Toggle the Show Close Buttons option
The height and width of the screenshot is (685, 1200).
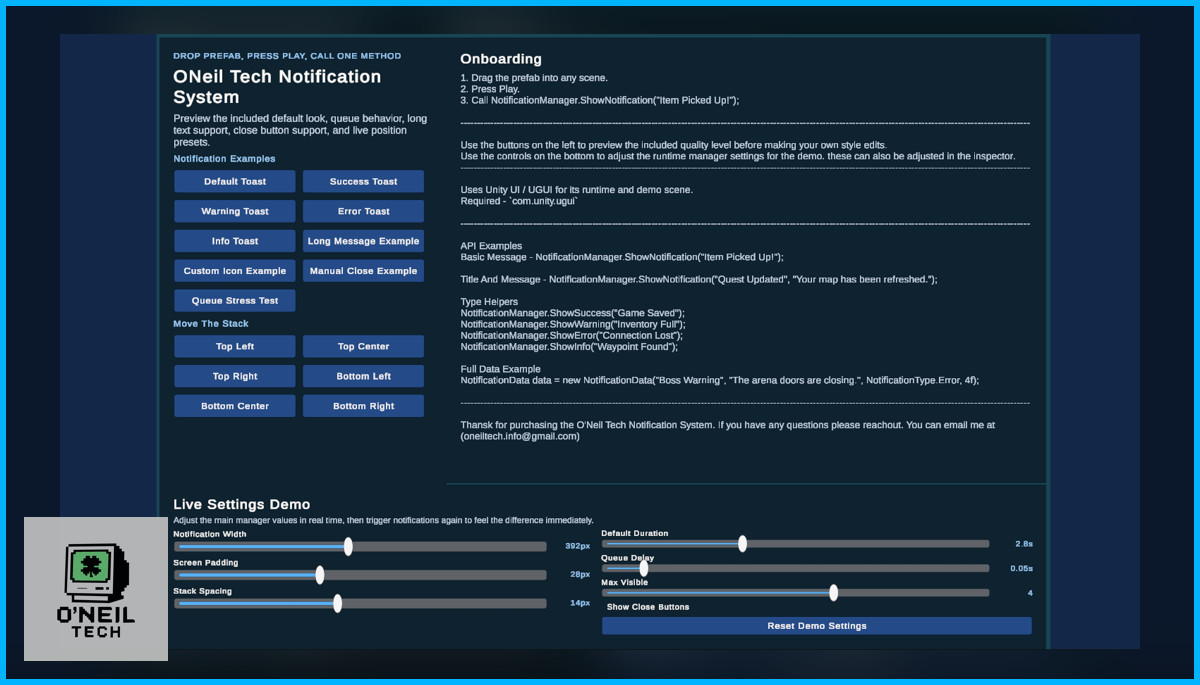(648, 607)
